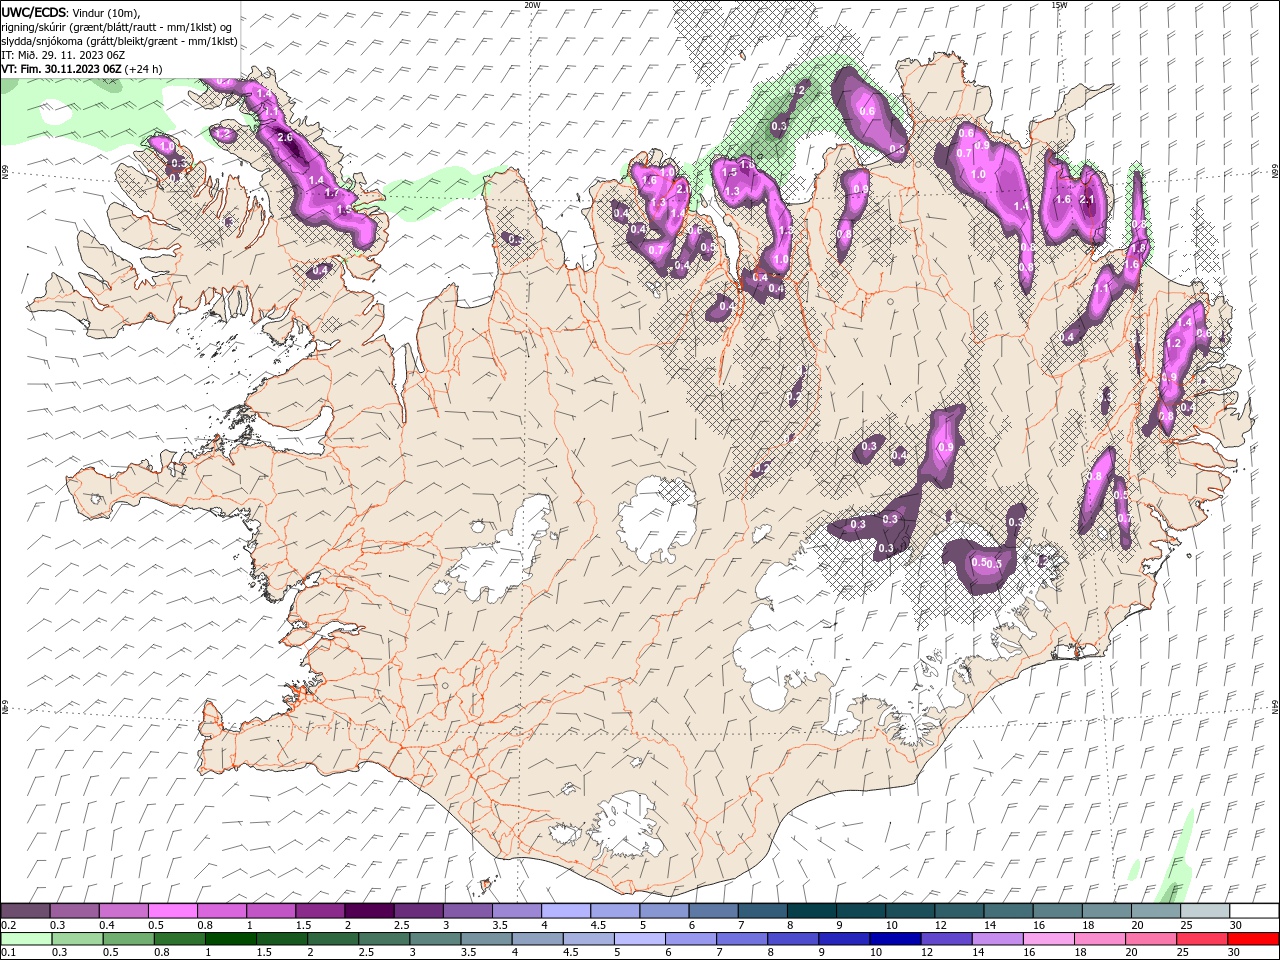Select upper legend swatch starting at 0.5 (bright pink)

pyautogui.click(x=172, y=911)
